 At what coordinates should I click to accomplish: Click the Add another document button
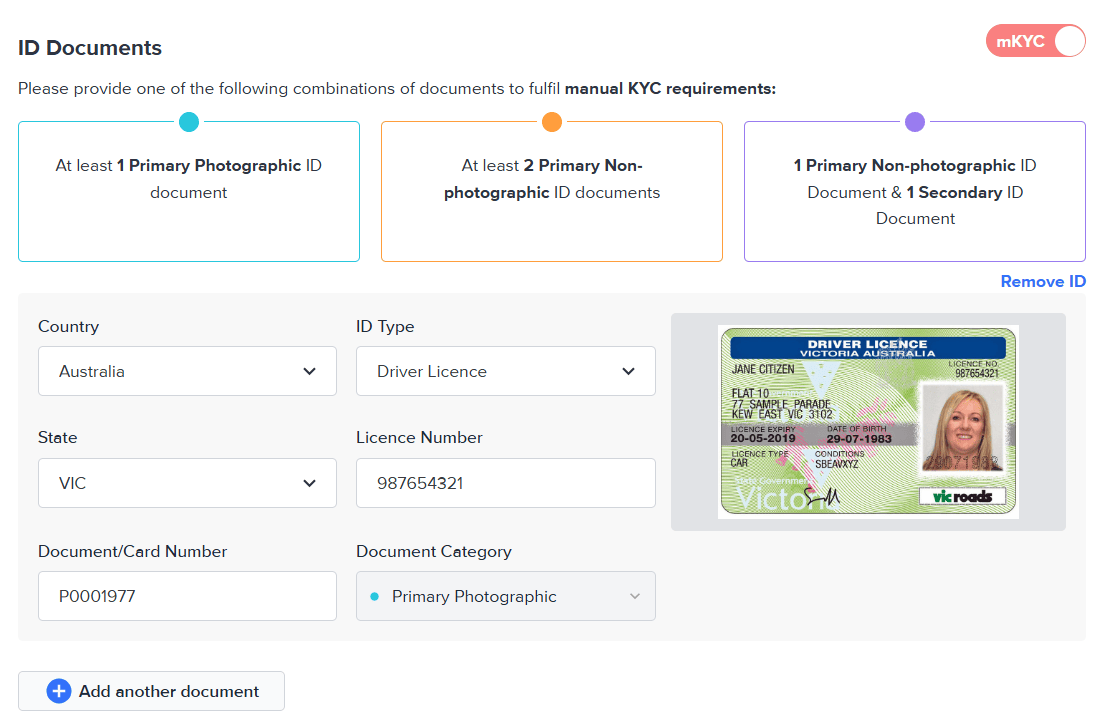coord(151,691)
